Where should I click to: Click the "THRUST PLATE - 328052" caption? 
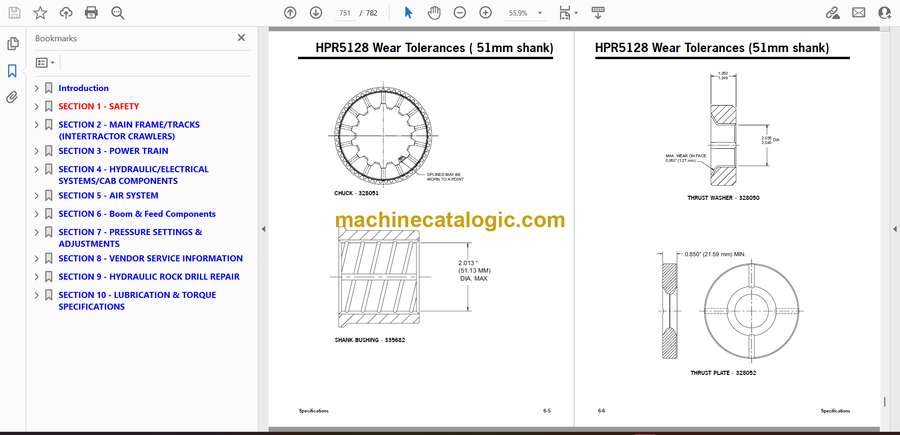(x=723, y=373)
